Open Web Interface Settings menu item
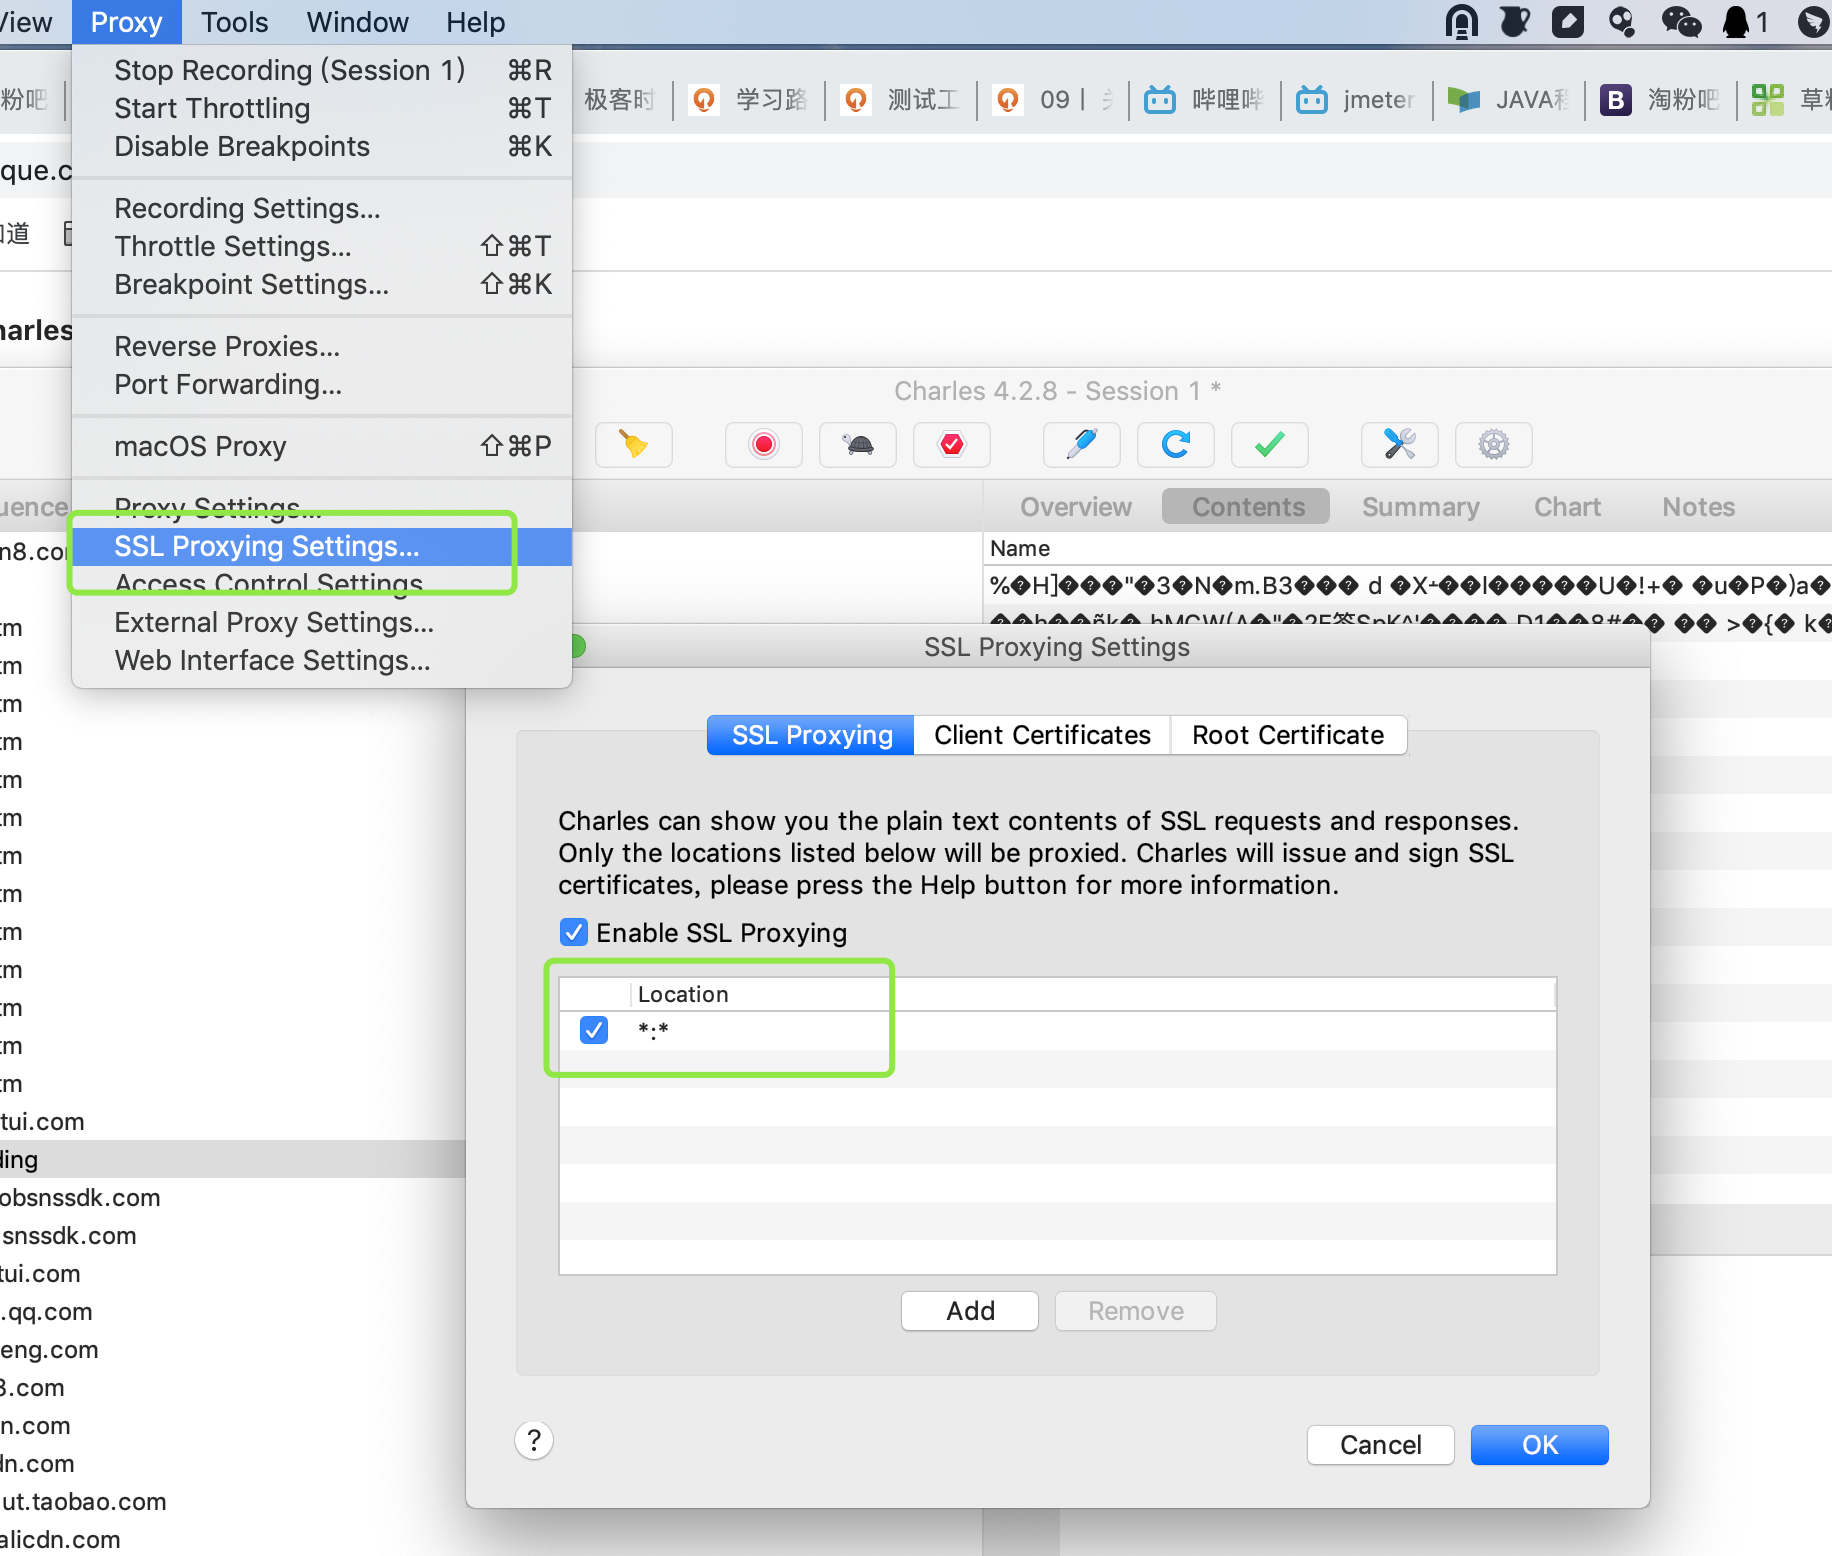Screen dimensions: 1832x1556 322,660
